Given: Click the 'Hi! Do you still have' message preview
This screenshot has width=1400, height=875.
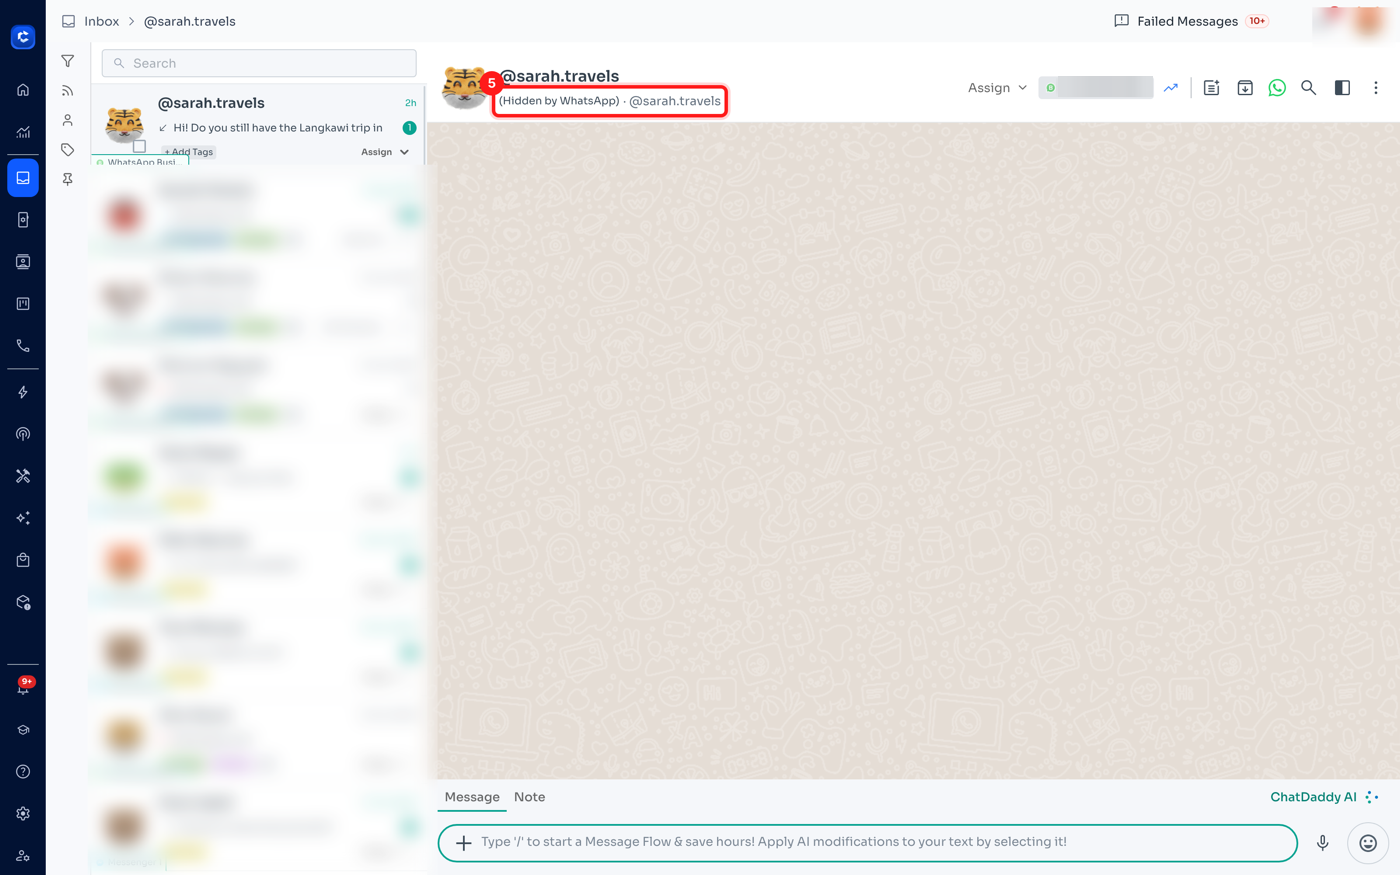Looking at the screenshot, I should (x=278, y=128).
